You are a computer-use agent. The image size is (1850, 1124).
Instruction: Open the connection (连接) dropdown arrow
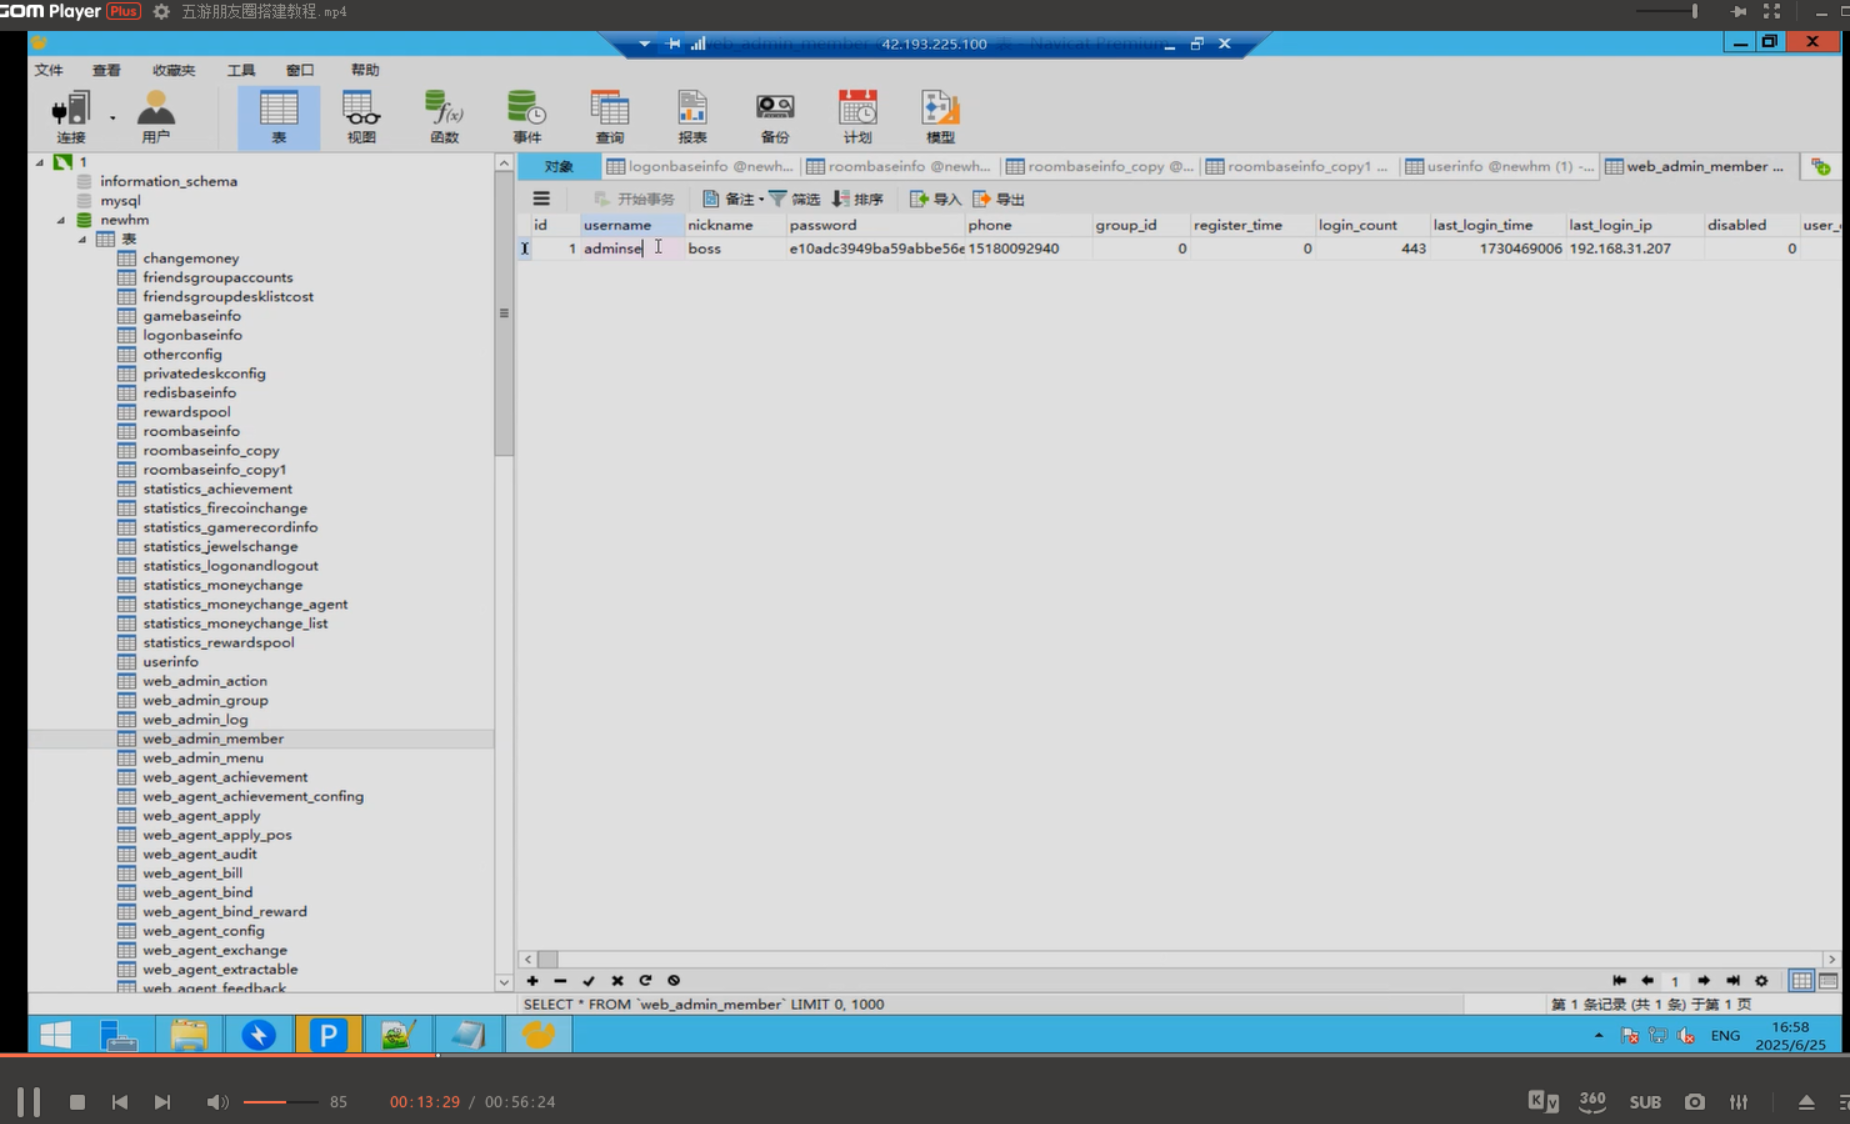(x=113, y=118)
